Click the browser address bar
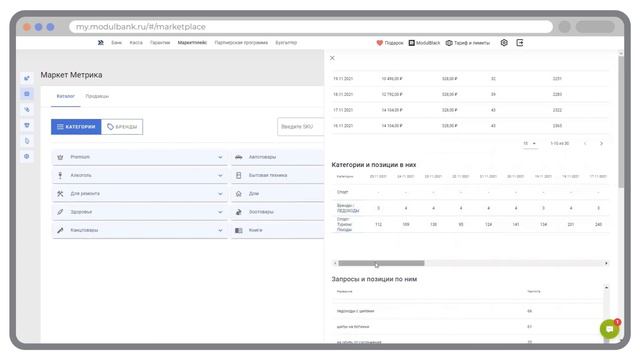 (311, 27)
